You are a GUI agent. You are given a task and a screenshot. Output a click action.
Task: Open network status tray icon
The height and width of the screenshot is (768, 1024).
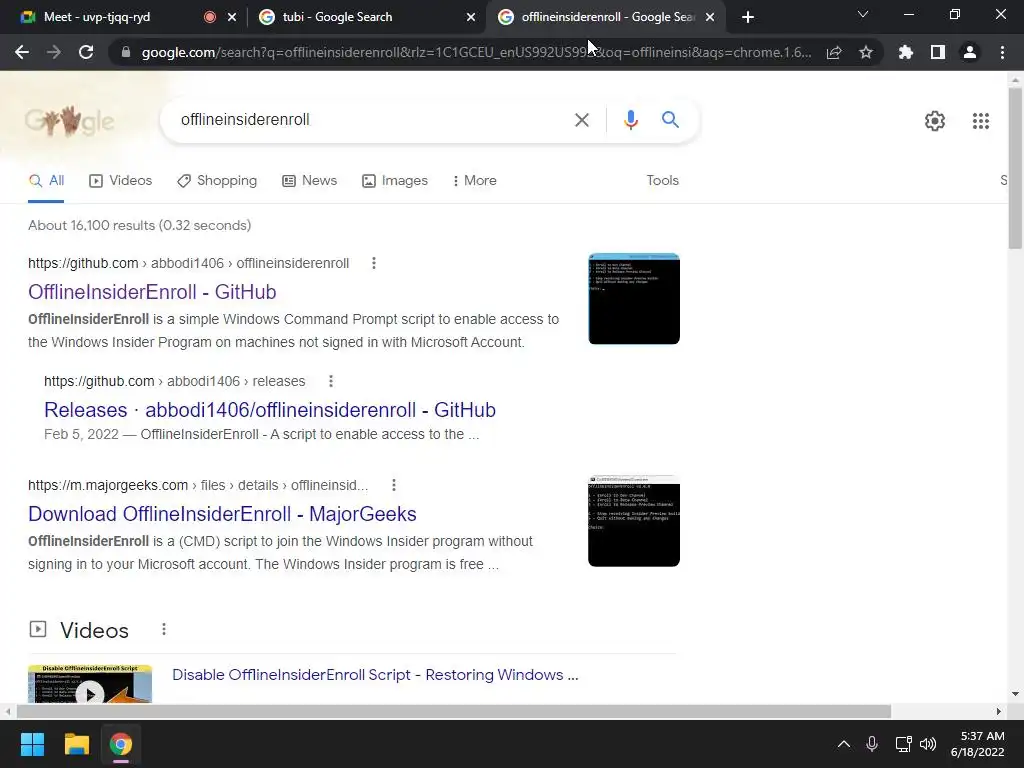903,744
